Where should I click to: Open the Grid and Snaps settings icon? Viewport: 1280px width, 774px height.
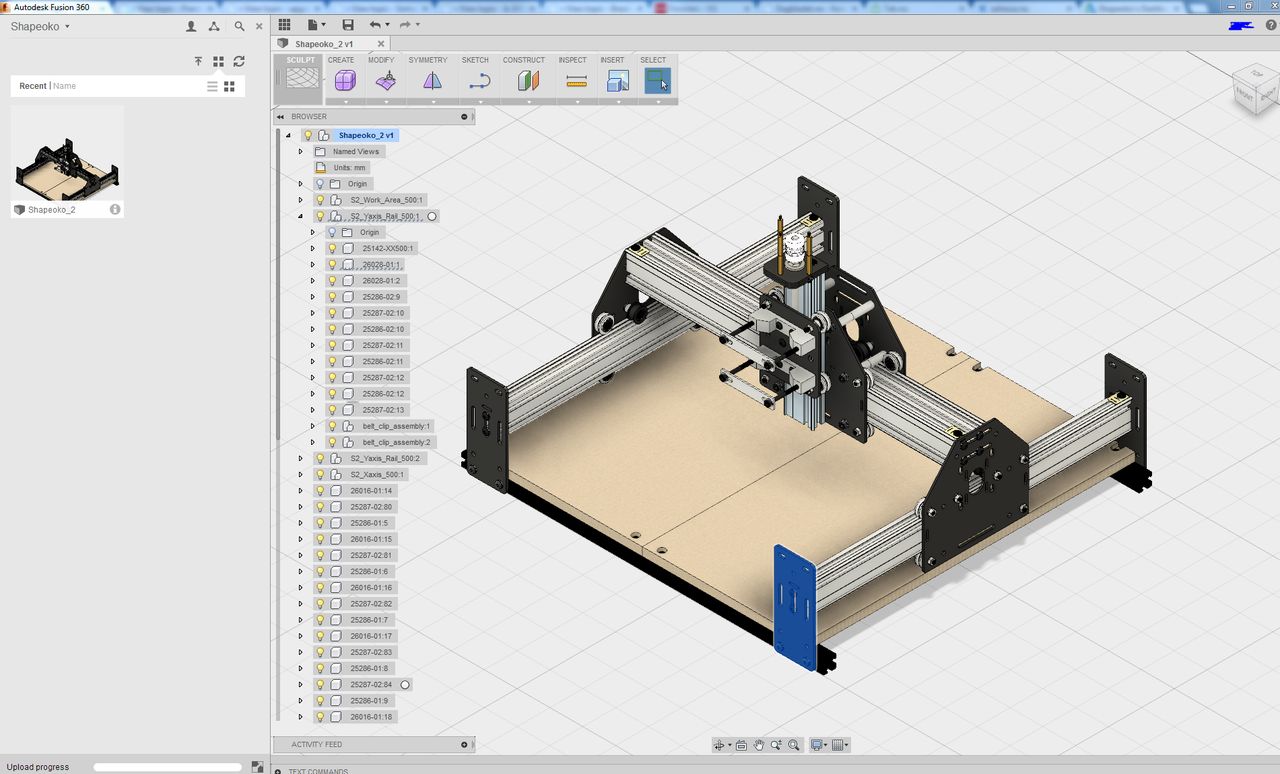click(x=839, y=745)
